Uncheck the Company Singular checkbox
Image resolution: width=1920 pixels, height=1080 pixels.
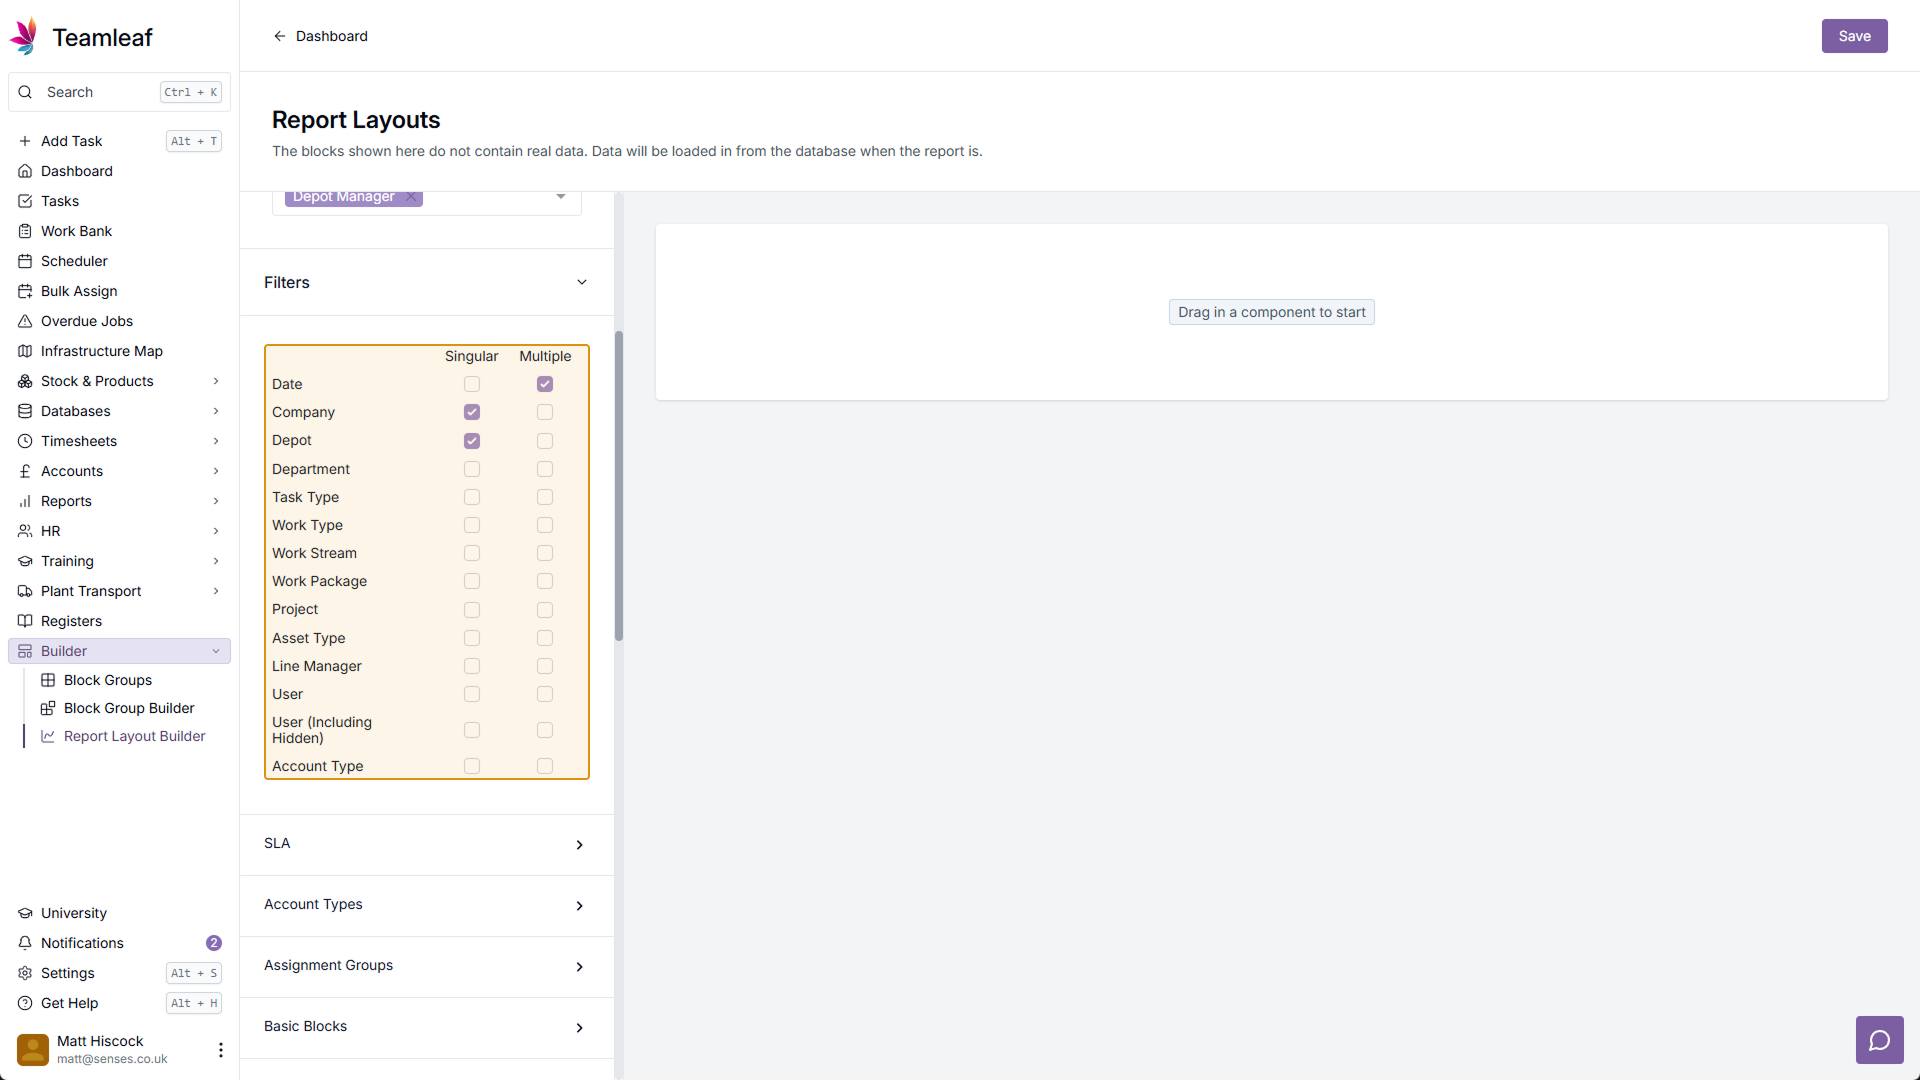pos(472,412)
